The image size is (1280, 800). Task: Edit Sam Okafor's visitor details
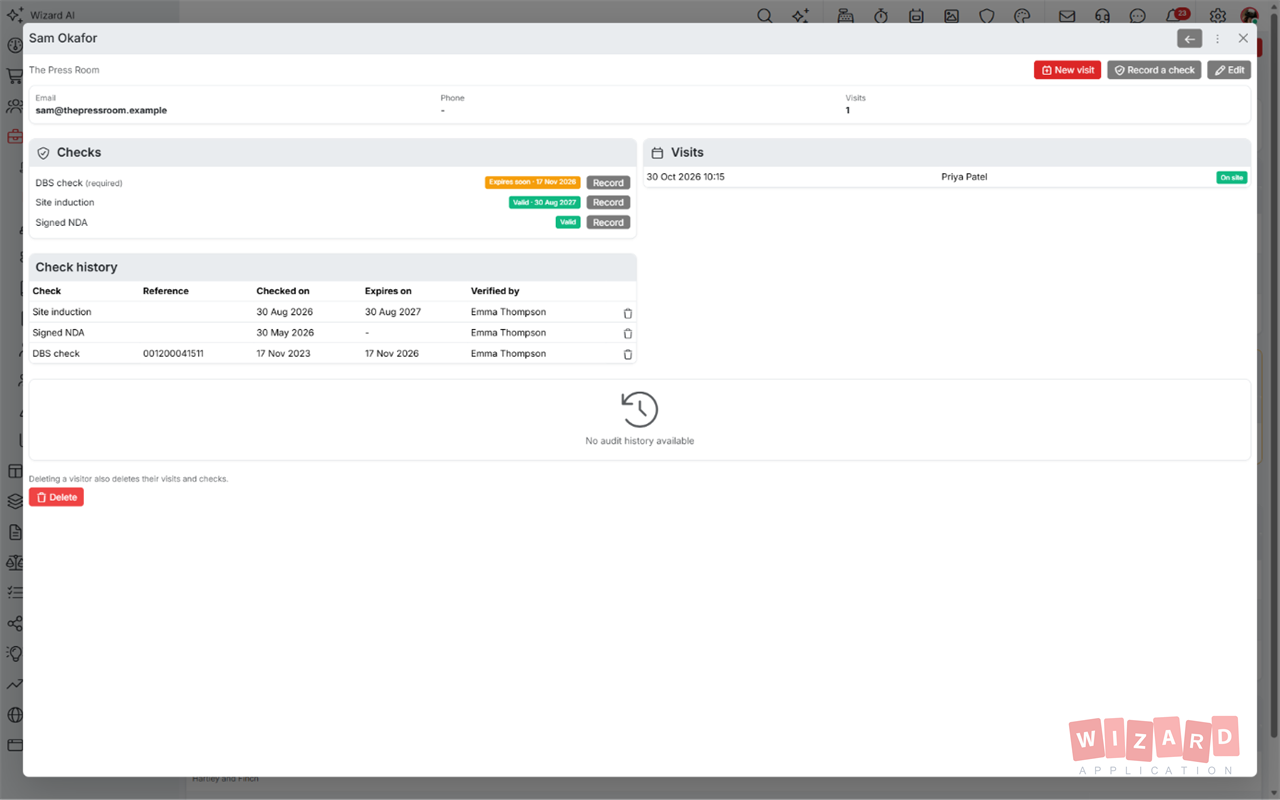[x=1229, y=70]
